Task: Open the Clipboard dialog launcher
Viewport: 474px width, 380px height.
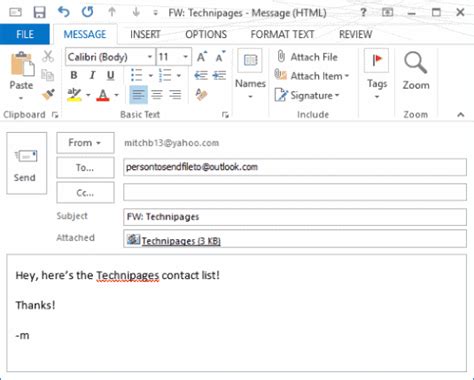Action: (x=55, y=115)
